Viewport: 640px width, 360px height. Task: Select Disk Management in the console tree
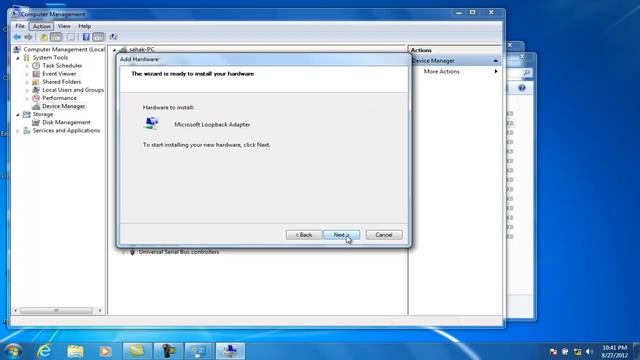[66, 122]
